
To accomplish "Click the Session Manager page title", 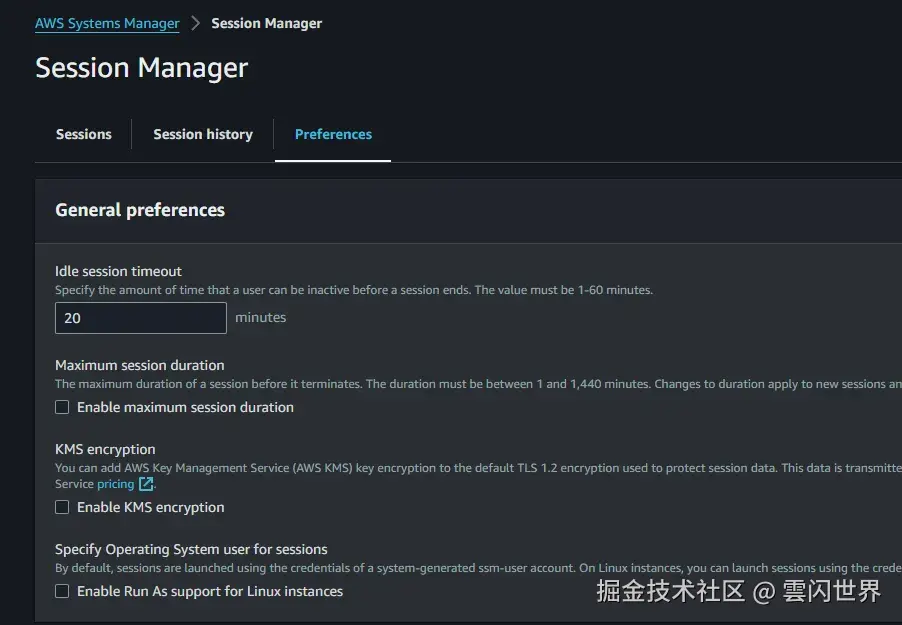I will coord(142,68).
